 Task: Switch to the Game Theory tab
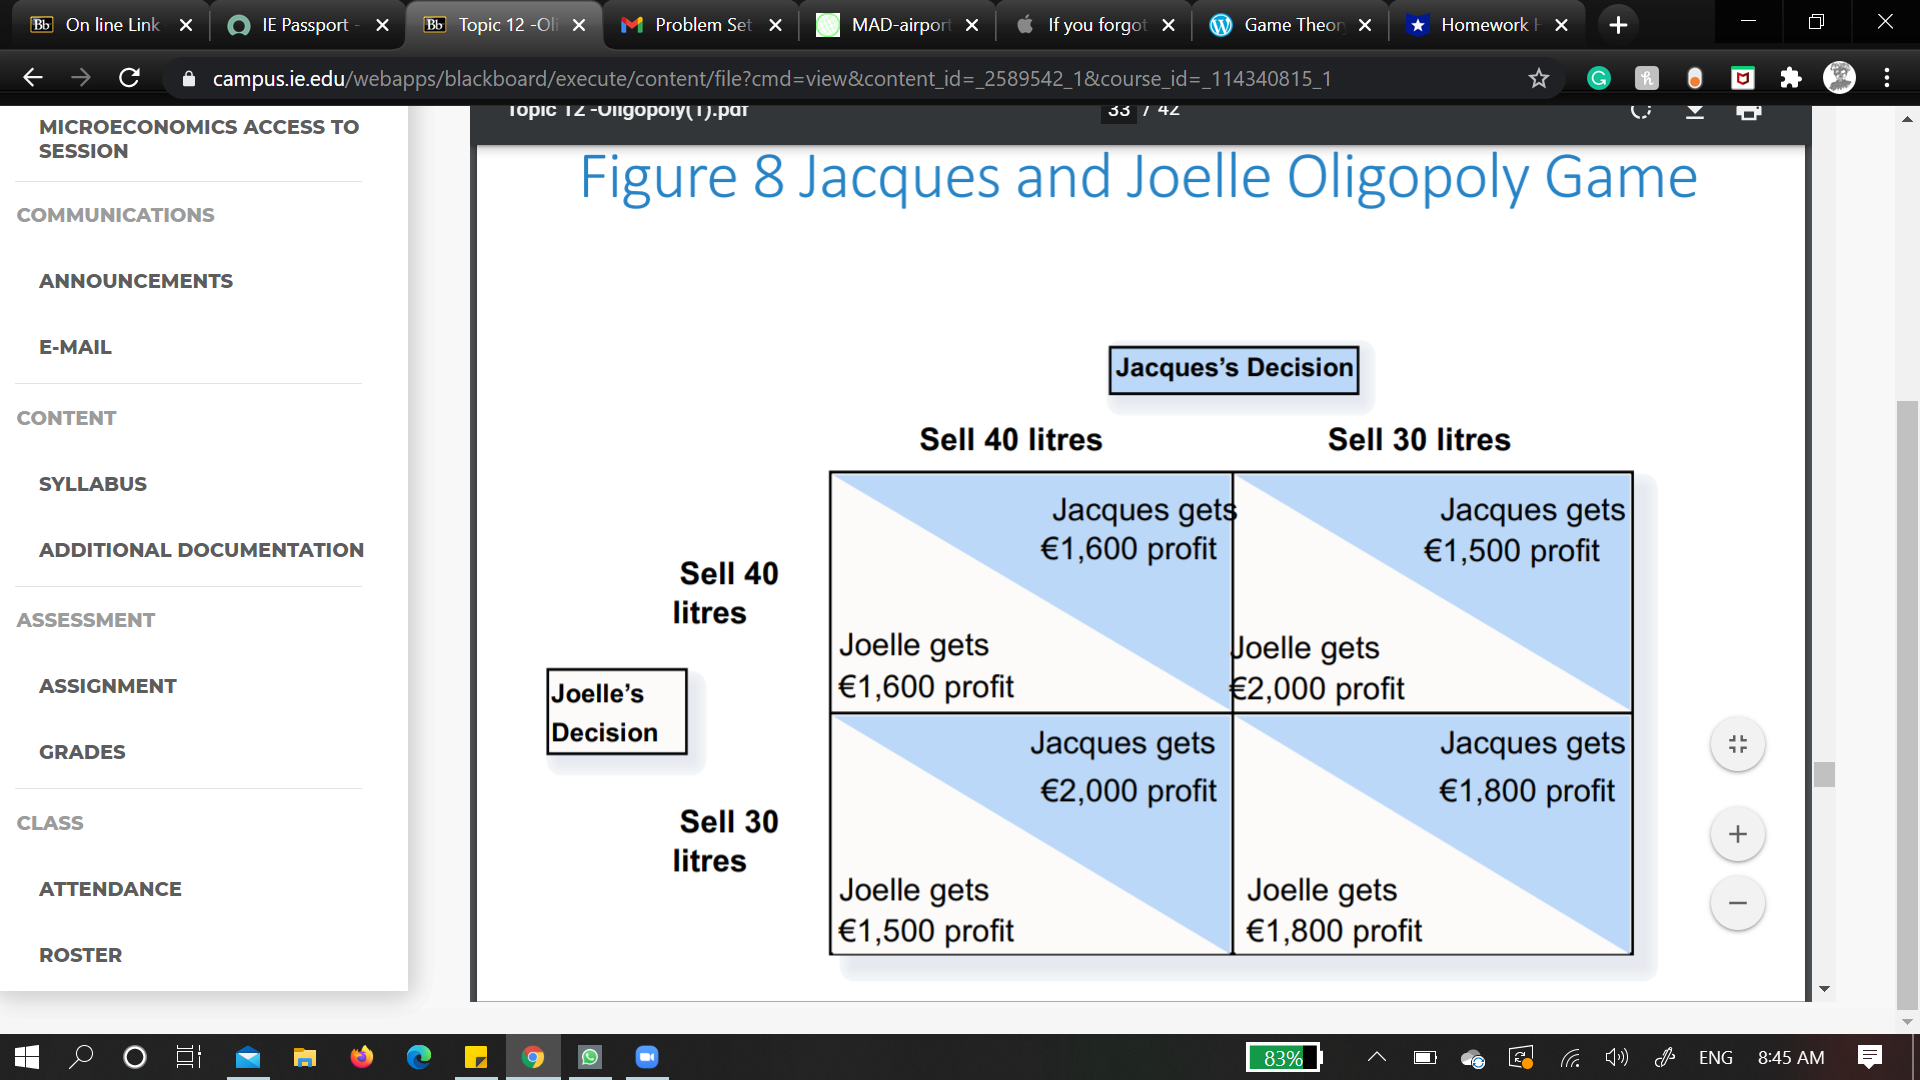1280,25
